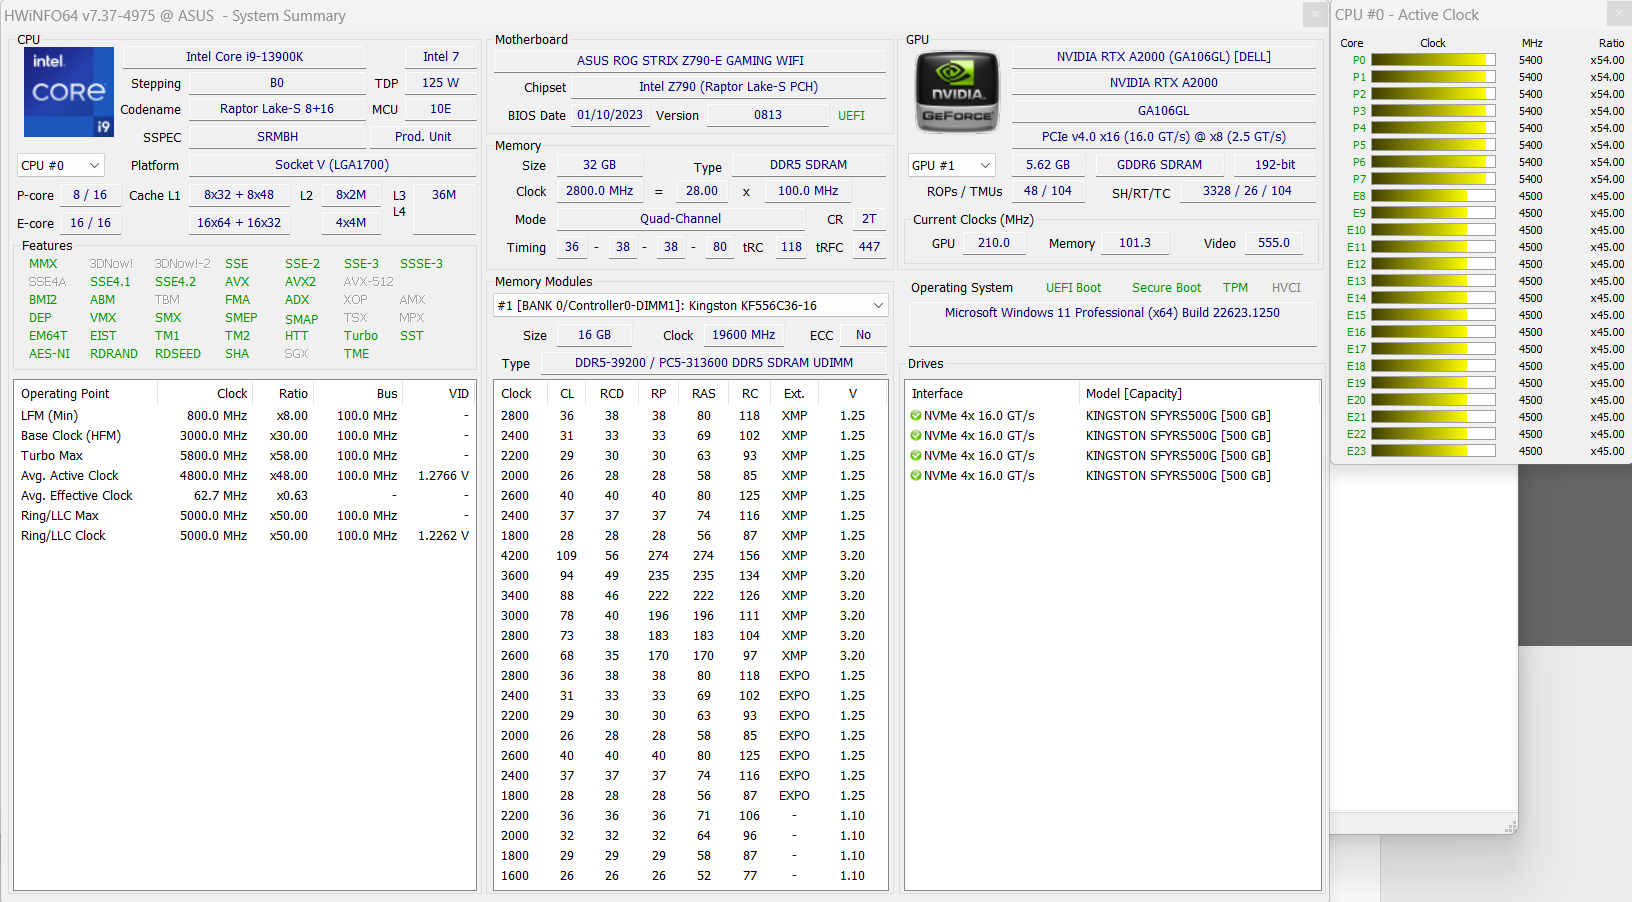The width and height of the screenshot is (1632, 902).
Task: Click the GA106GL GPU codename field
Action: tap(1164, 111)
